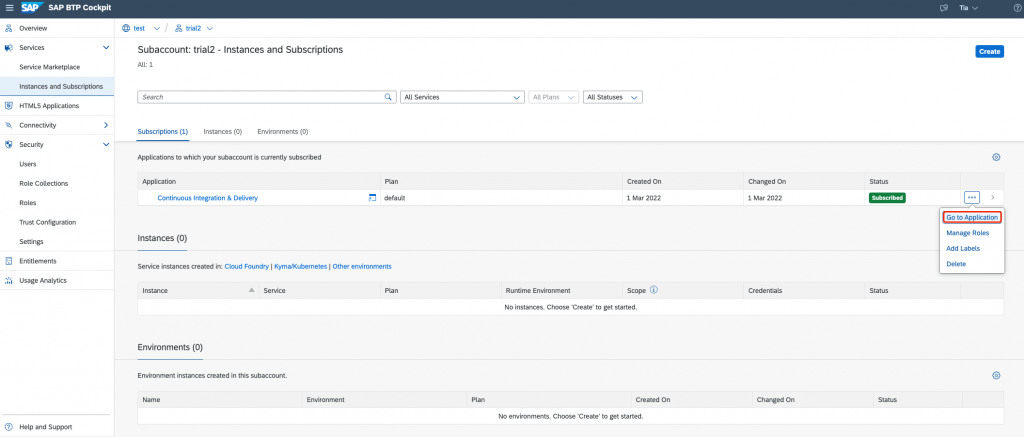1024x437 pixels.
Task: Open Environments table settings gear
Action: coord(996,376)
